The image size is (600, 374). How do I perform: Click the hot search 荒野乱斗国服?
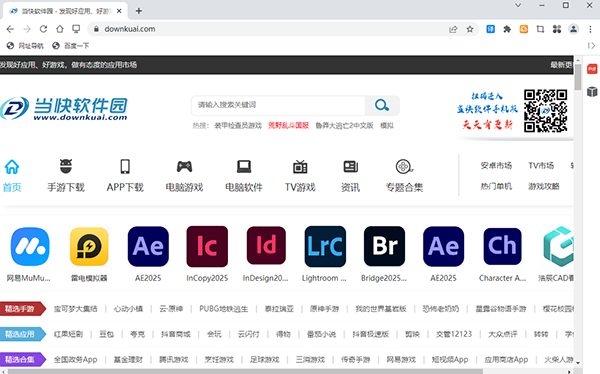(289, 126)
